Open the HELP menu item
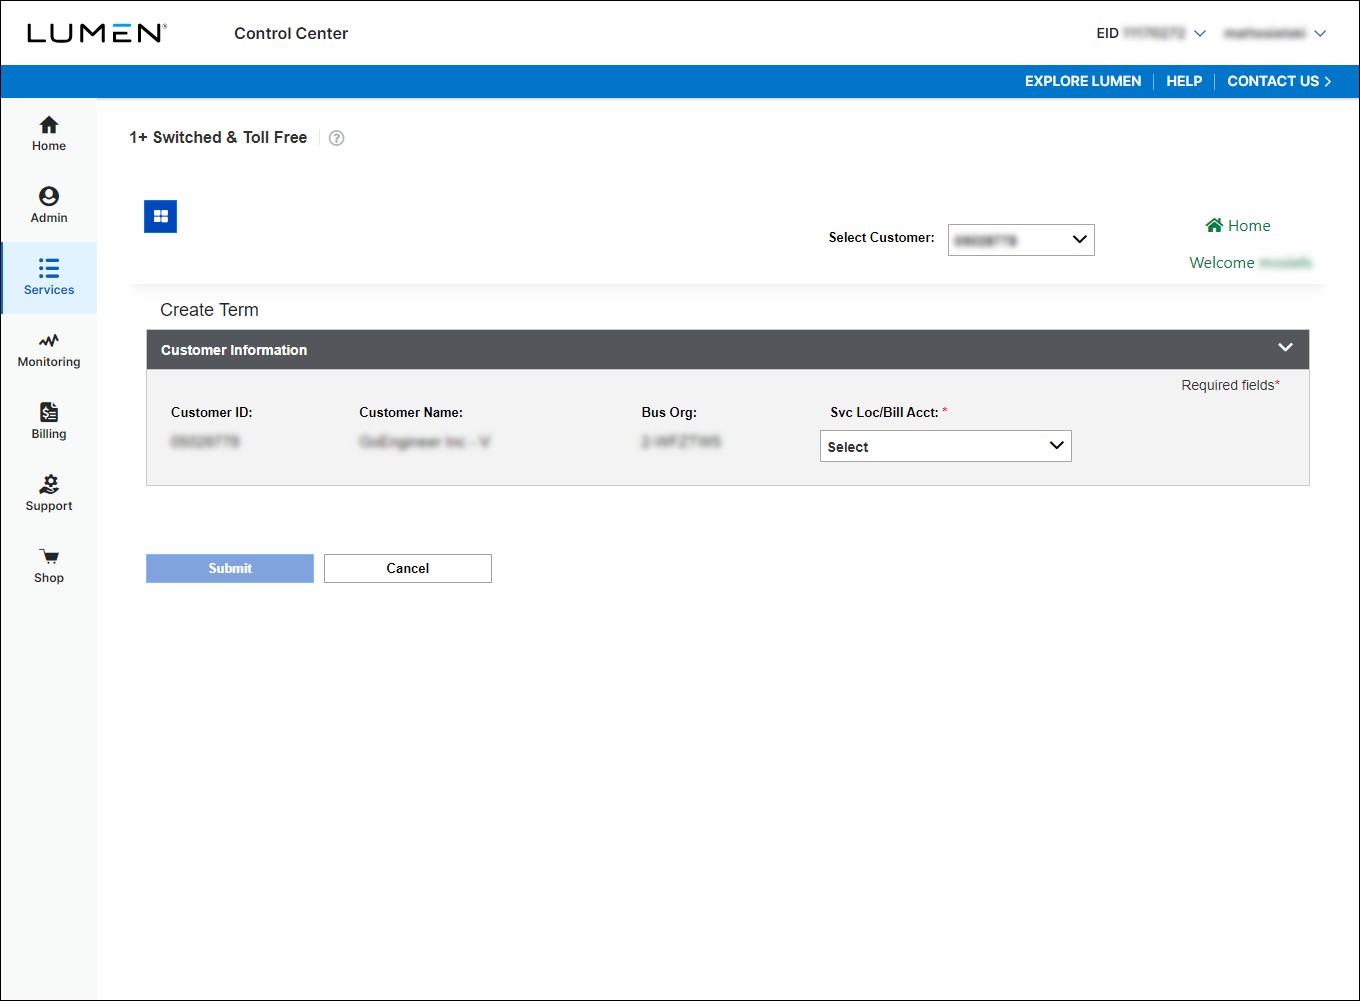1360x1001 pixels. click(1184, 81)
